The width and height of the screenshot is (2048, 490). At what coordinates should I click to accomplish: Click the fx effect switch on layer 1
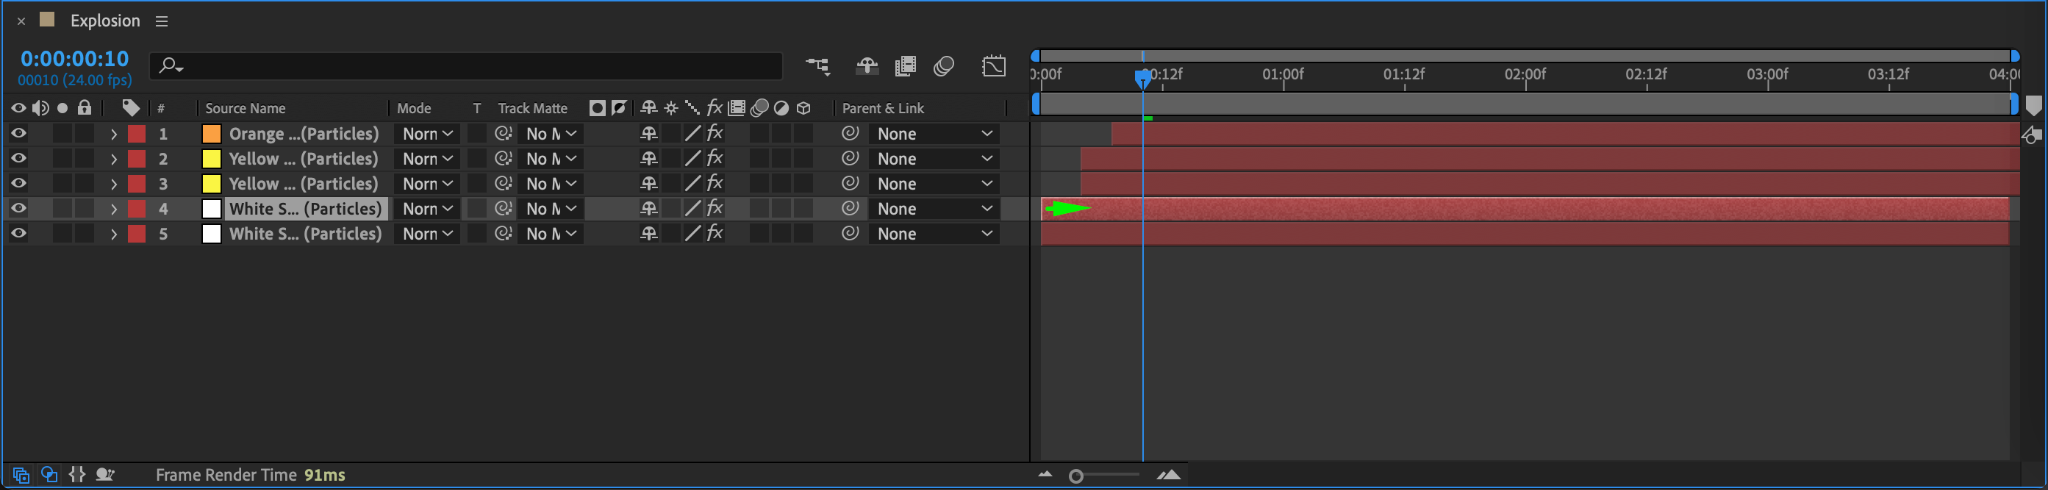point(715,133)
